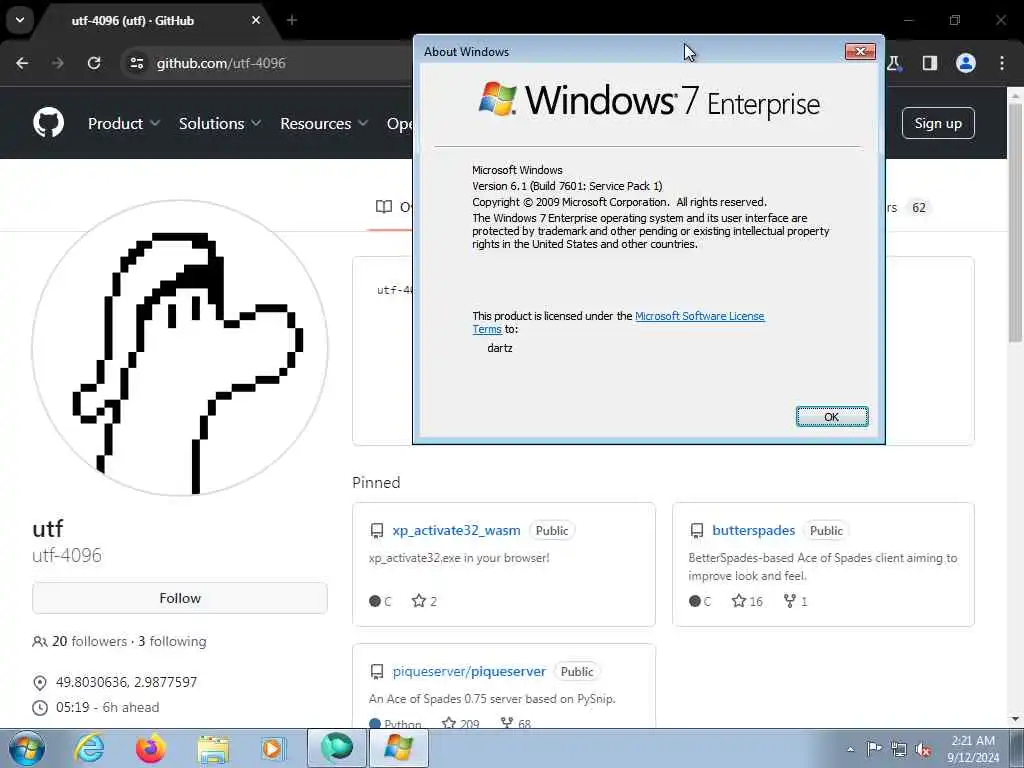Screen dimensions: 1024x768
Task: Switch to the green browser taskbar button
Action: point(336,748)
